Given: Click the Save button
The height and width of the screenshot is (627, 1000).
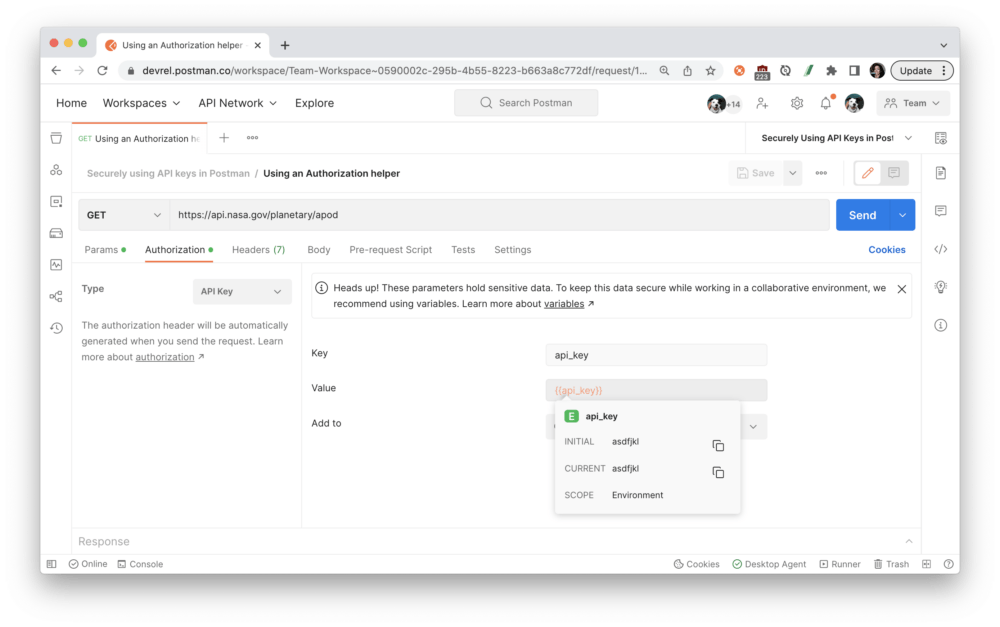Looking at the screenshot, I should (756, 173).
